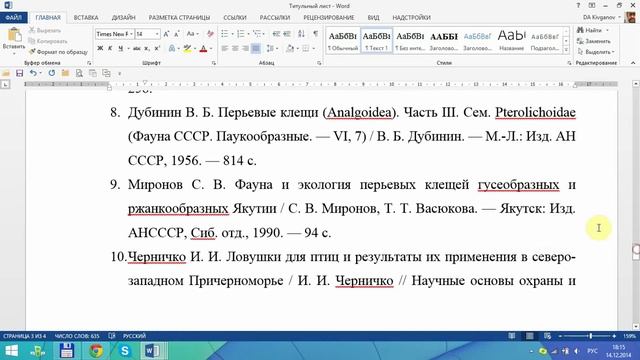
Task: Toggle bulleted list formatting
Action: click(x=224, y=34)
